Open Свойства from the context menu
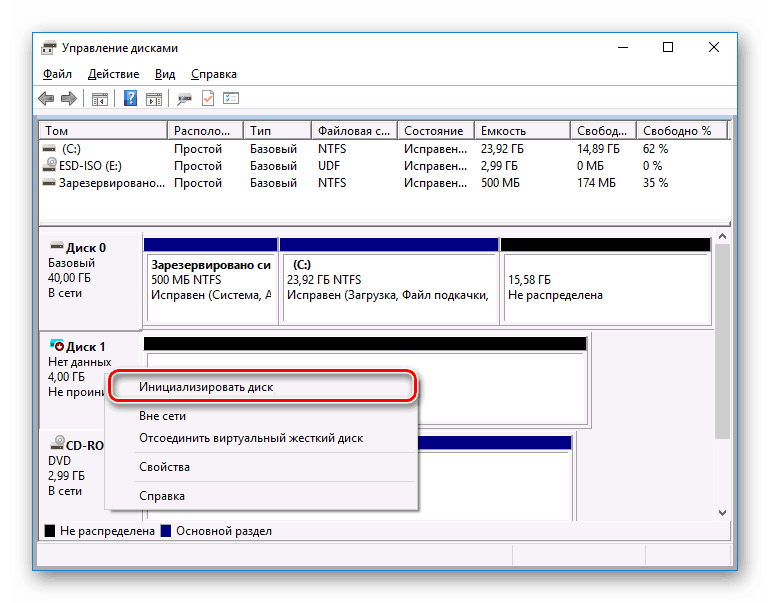 tap(262, 467)
